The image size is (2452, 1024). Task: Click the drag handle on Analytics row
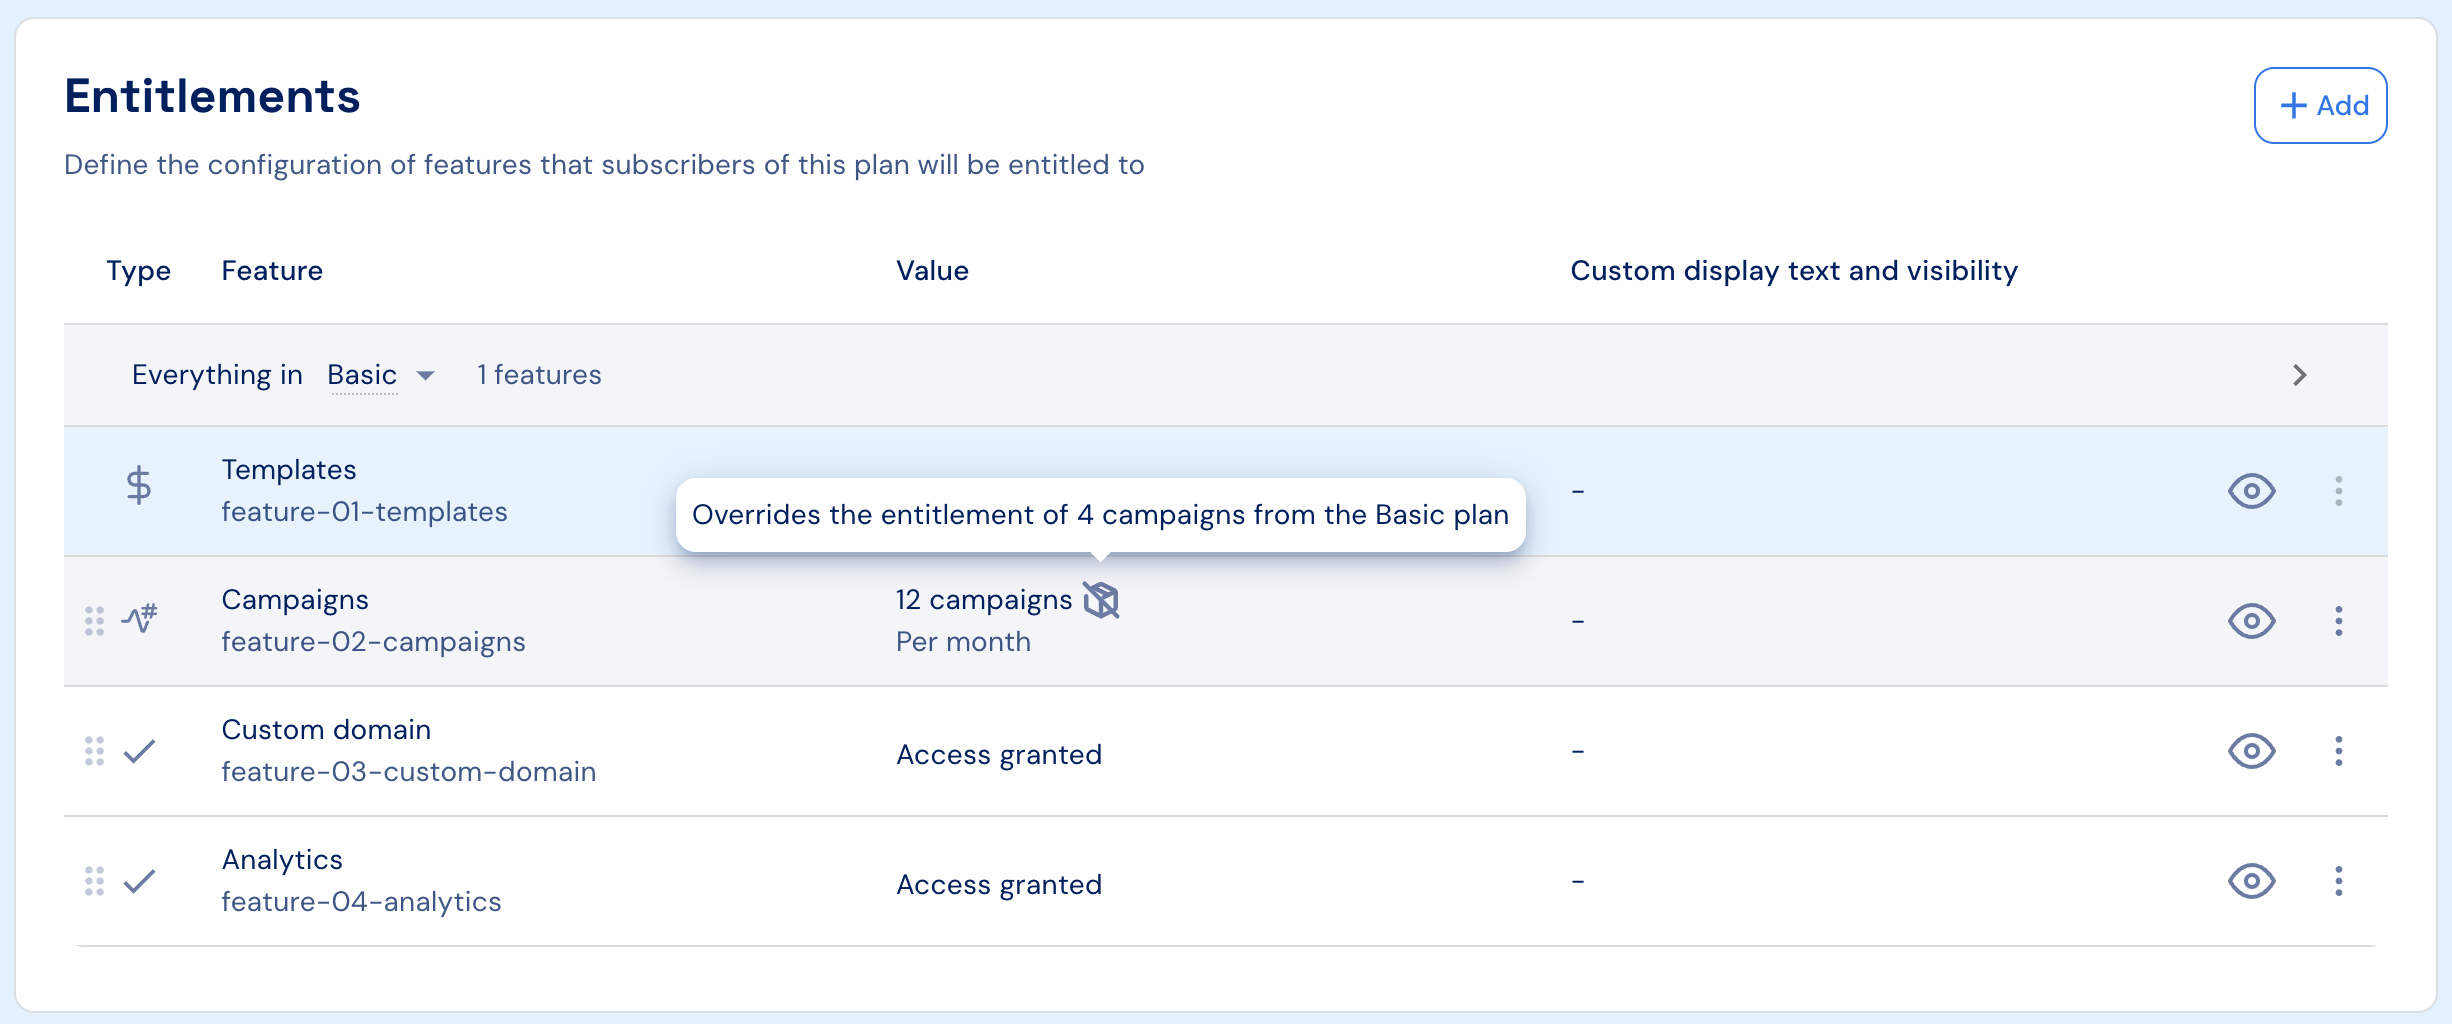pyautogui.click(x=94, y=881)
